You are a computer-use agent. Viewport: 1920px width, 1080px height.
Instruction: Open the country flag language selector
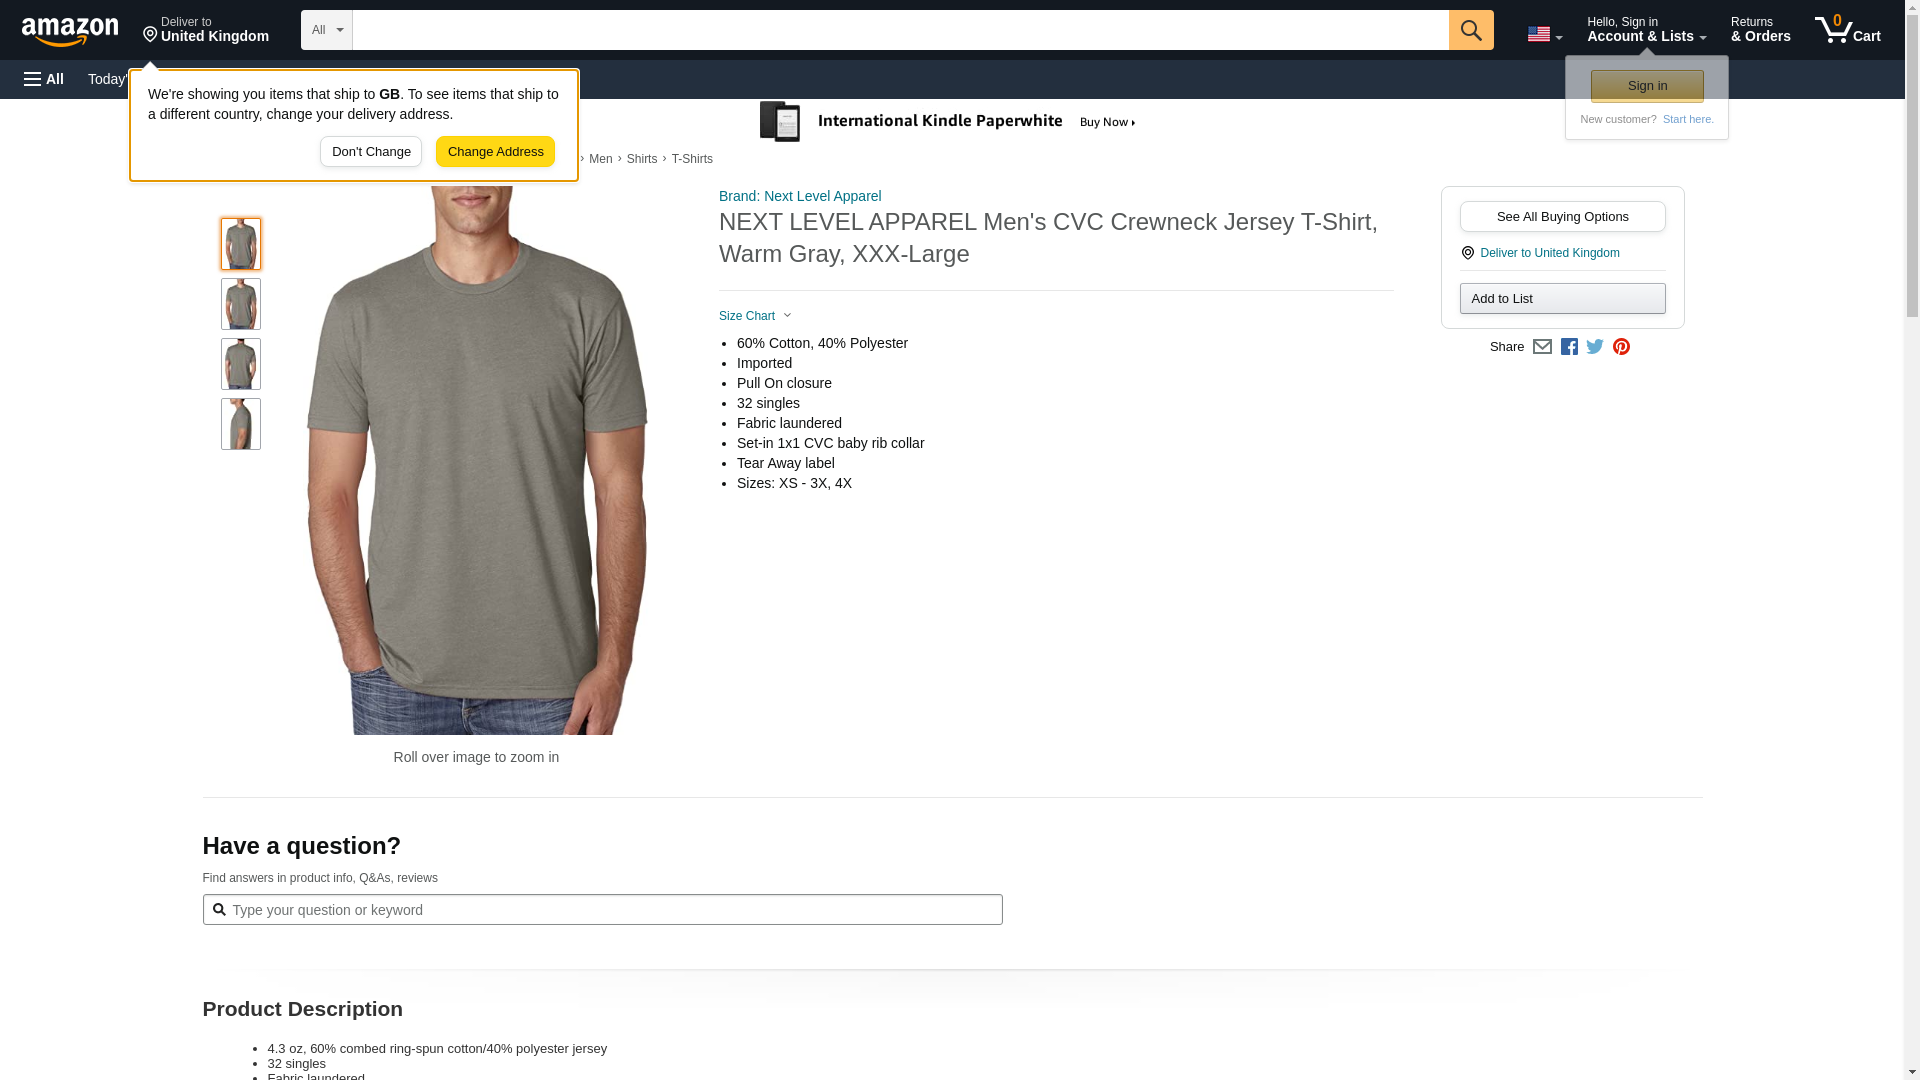pos(1544,34)
